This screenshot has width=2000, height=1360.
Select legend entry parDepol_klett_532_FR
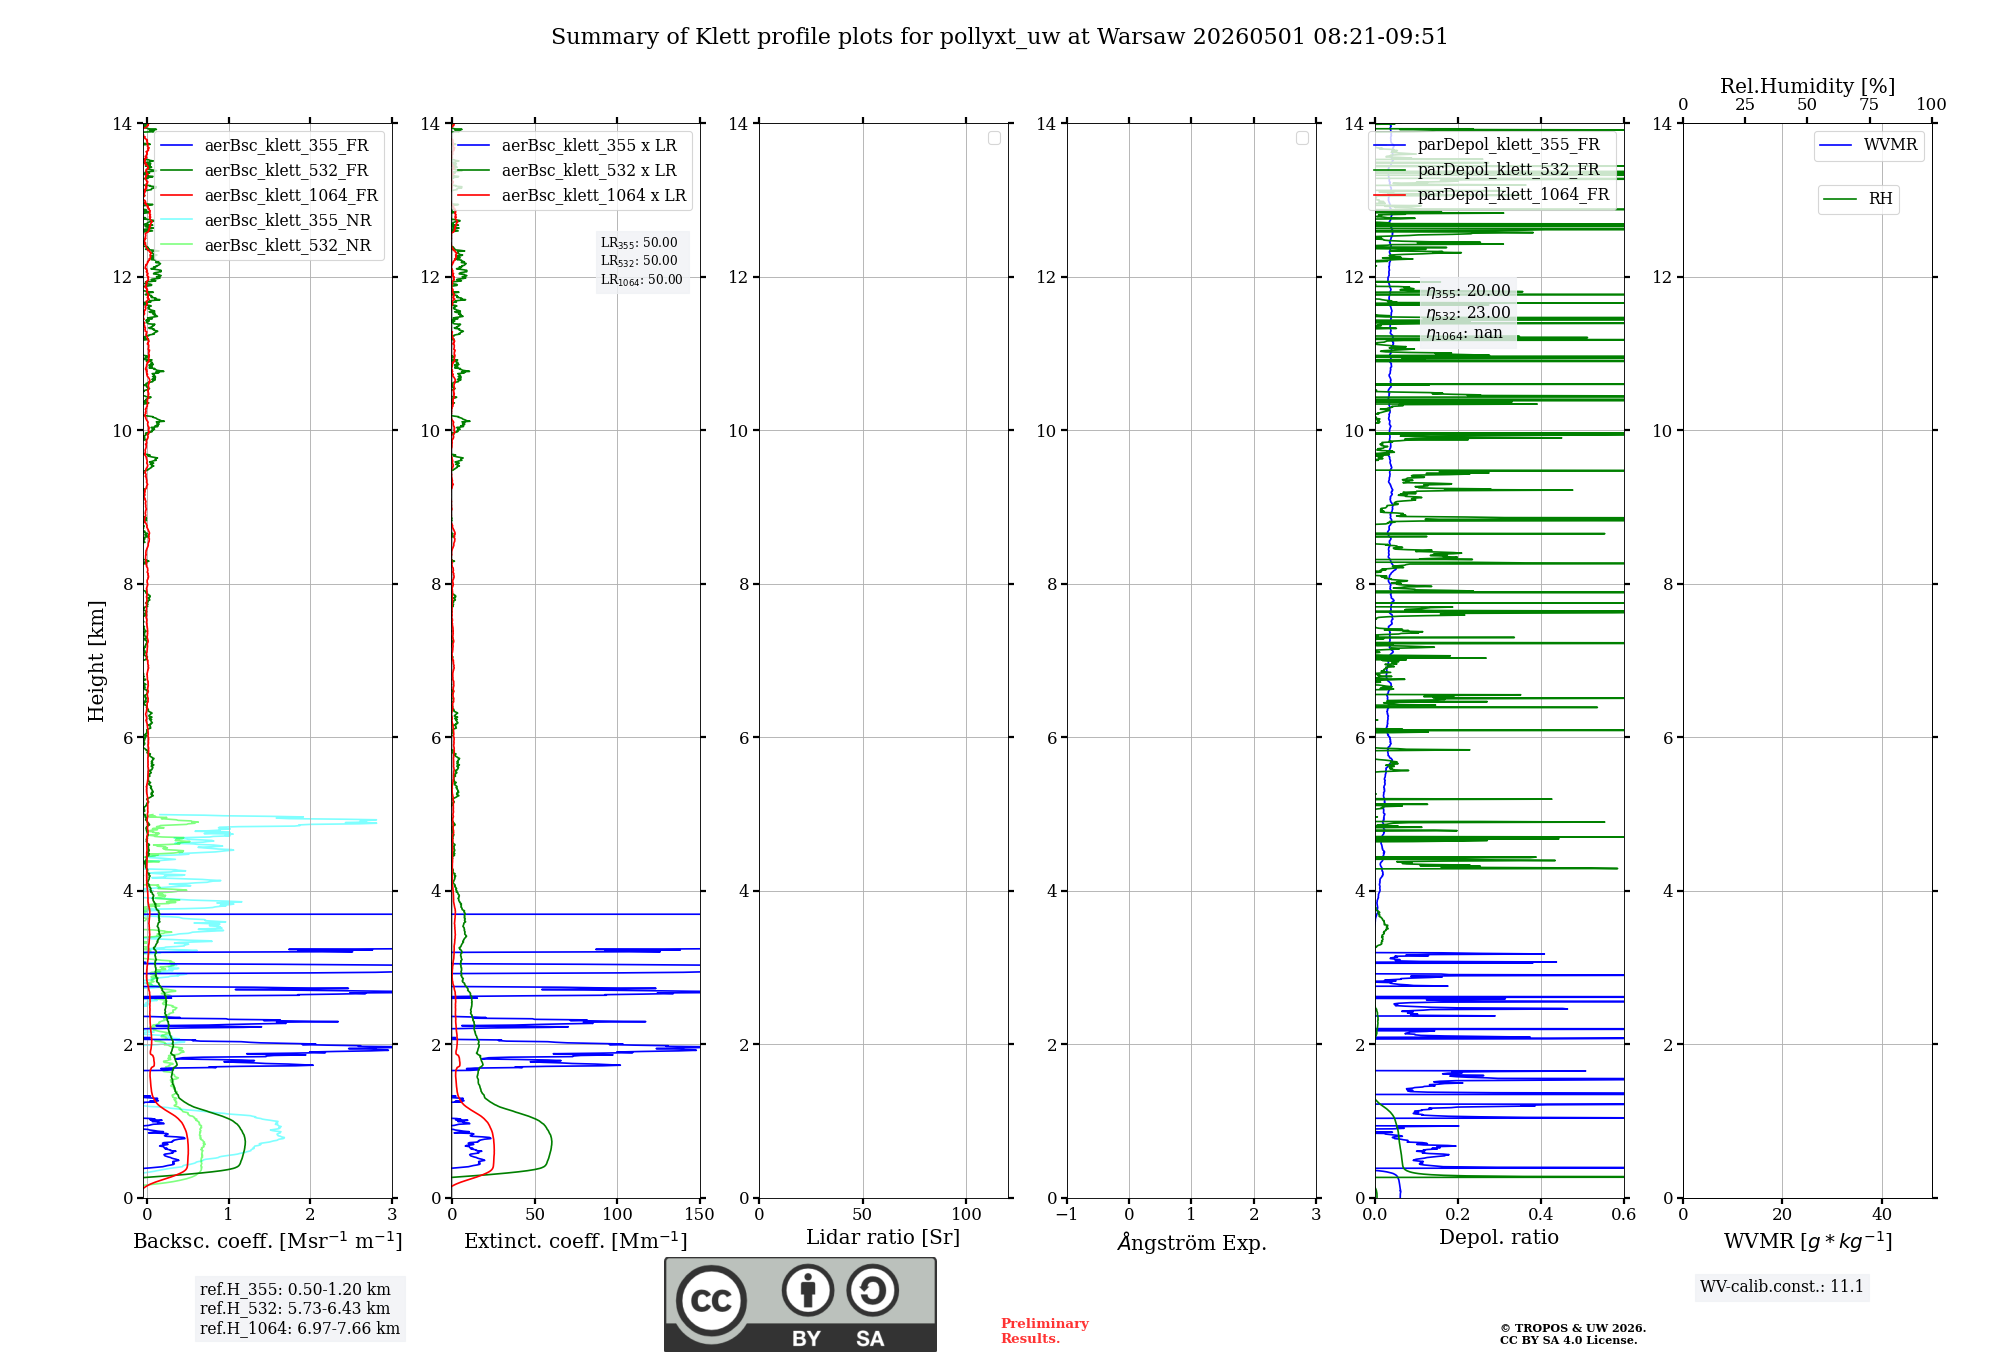(x=1508, y=170)
